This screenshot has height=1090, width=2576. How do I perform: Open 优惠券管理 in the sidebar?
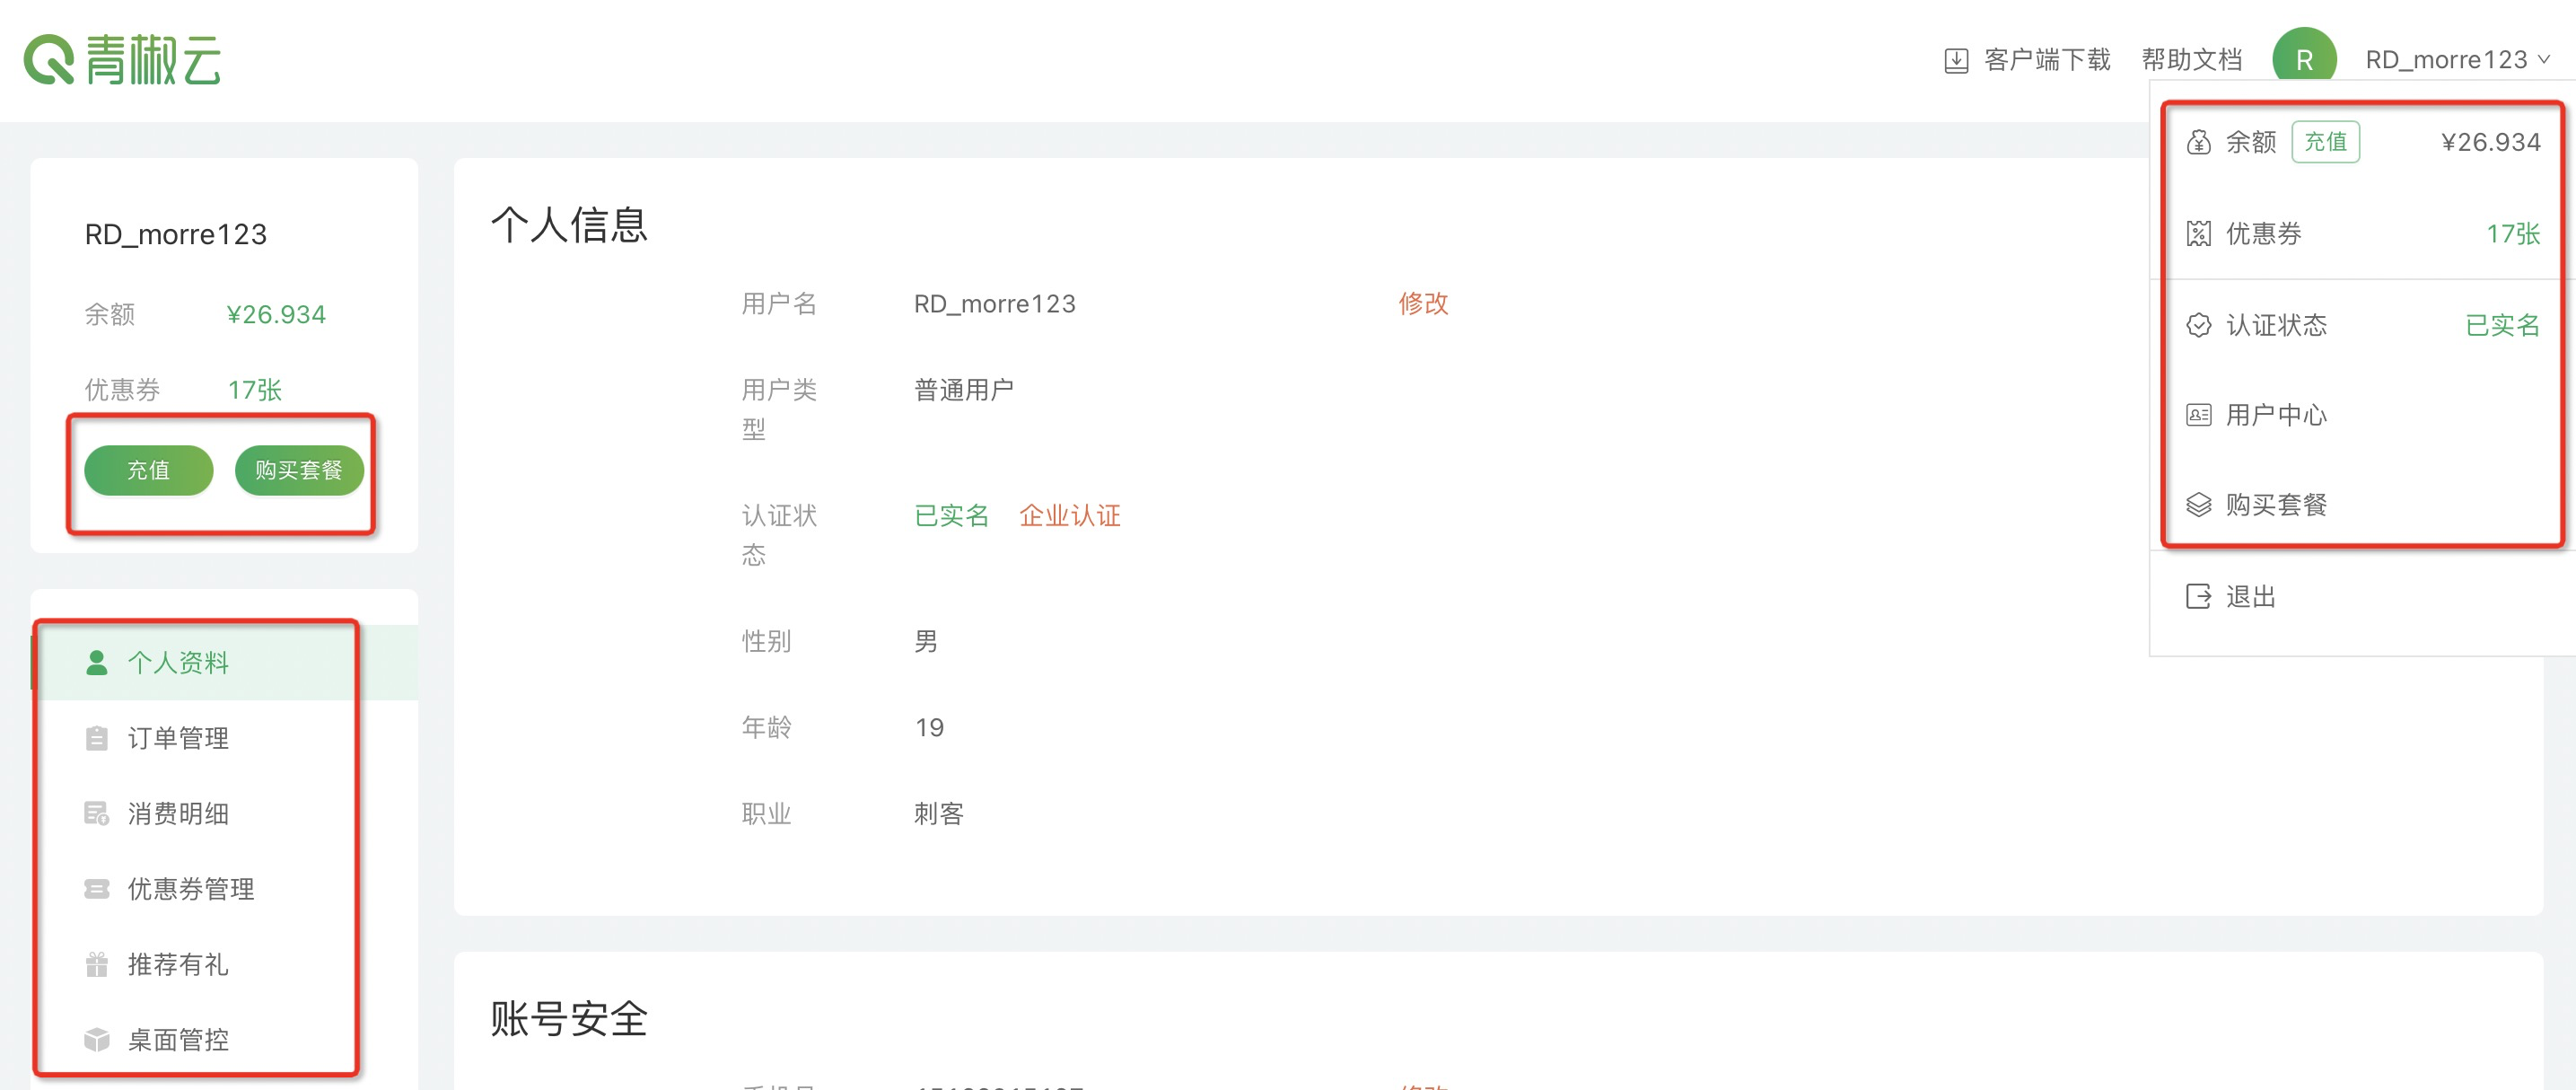click(190, 888)
